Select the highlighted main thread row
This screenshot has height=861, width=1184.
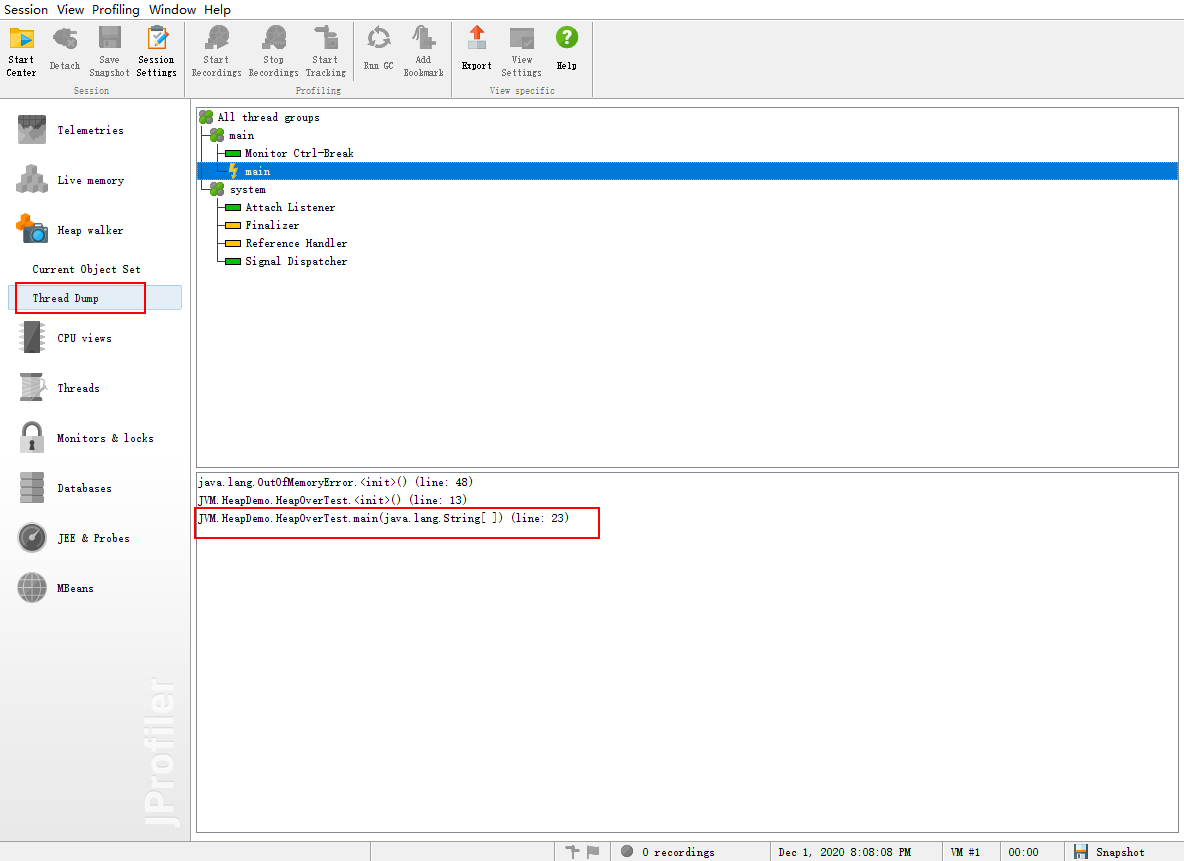click(x=687, y=171)
